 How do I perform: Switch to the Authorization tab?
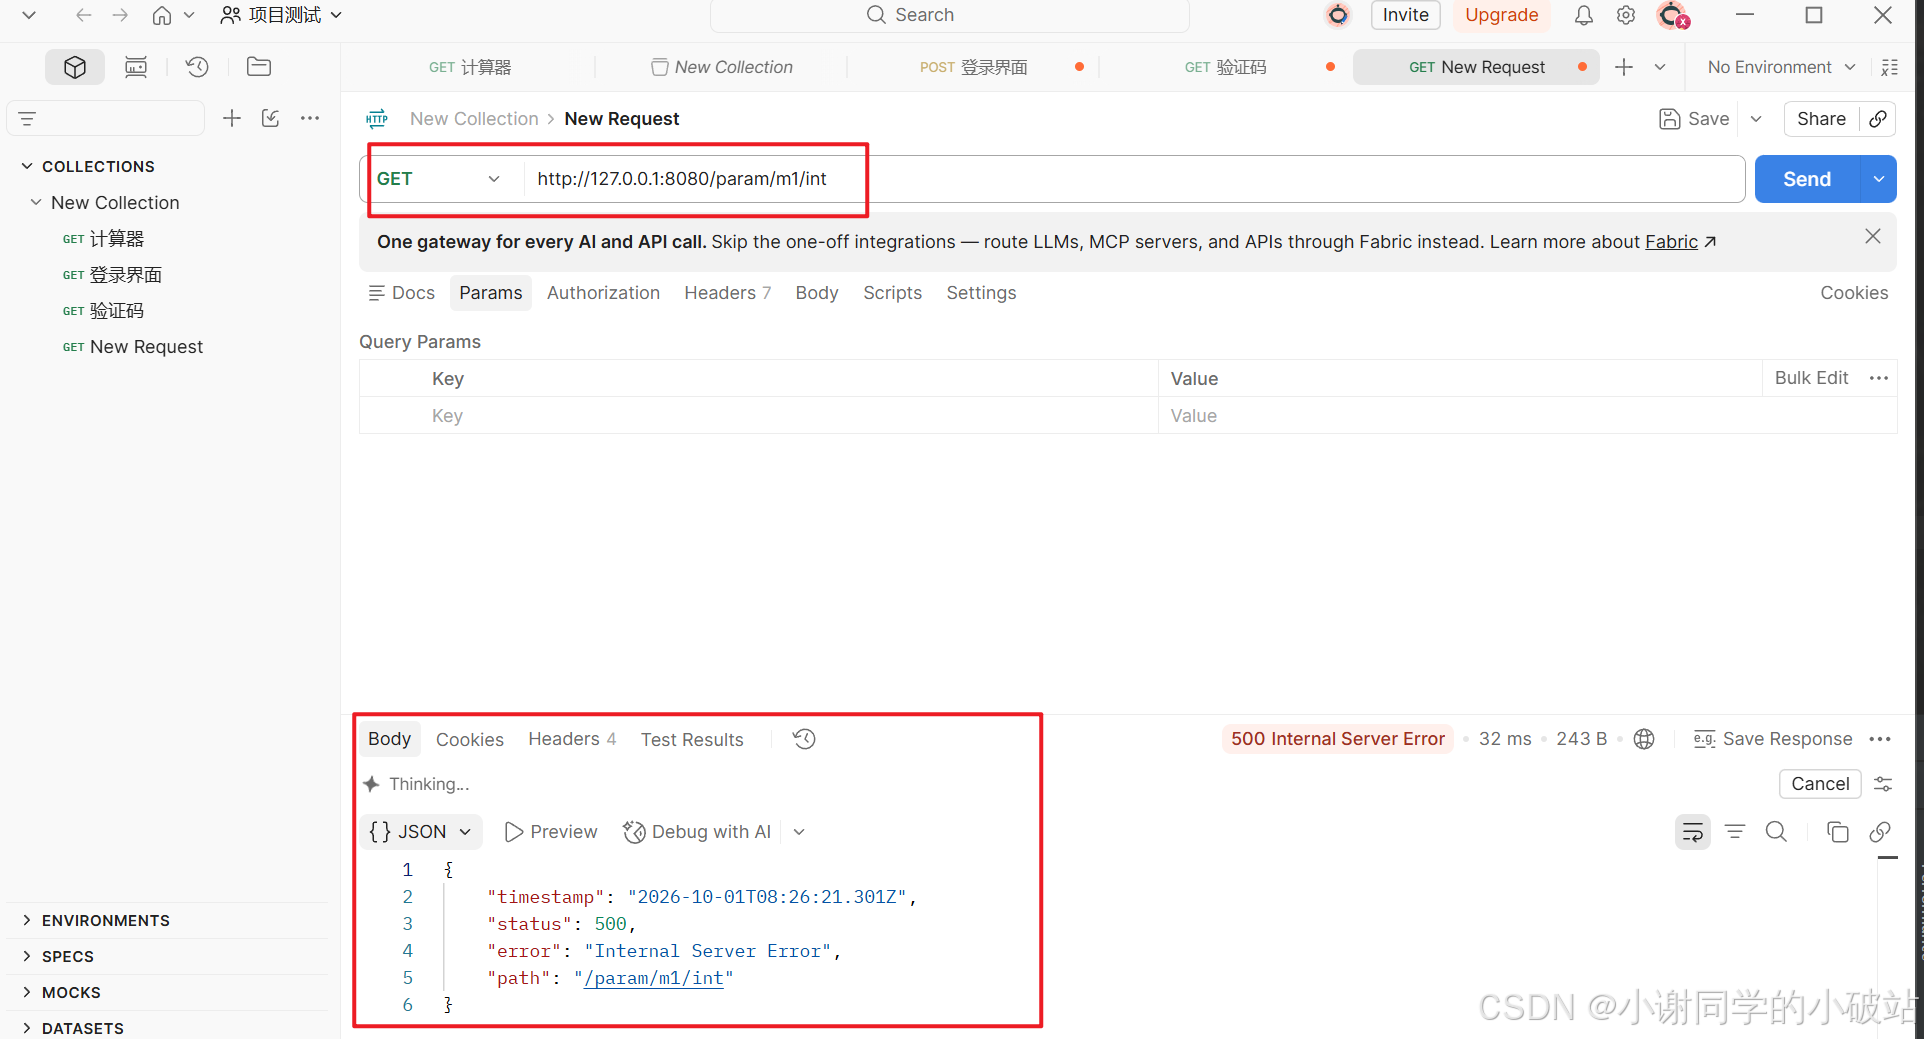click(x=603, y=293)
